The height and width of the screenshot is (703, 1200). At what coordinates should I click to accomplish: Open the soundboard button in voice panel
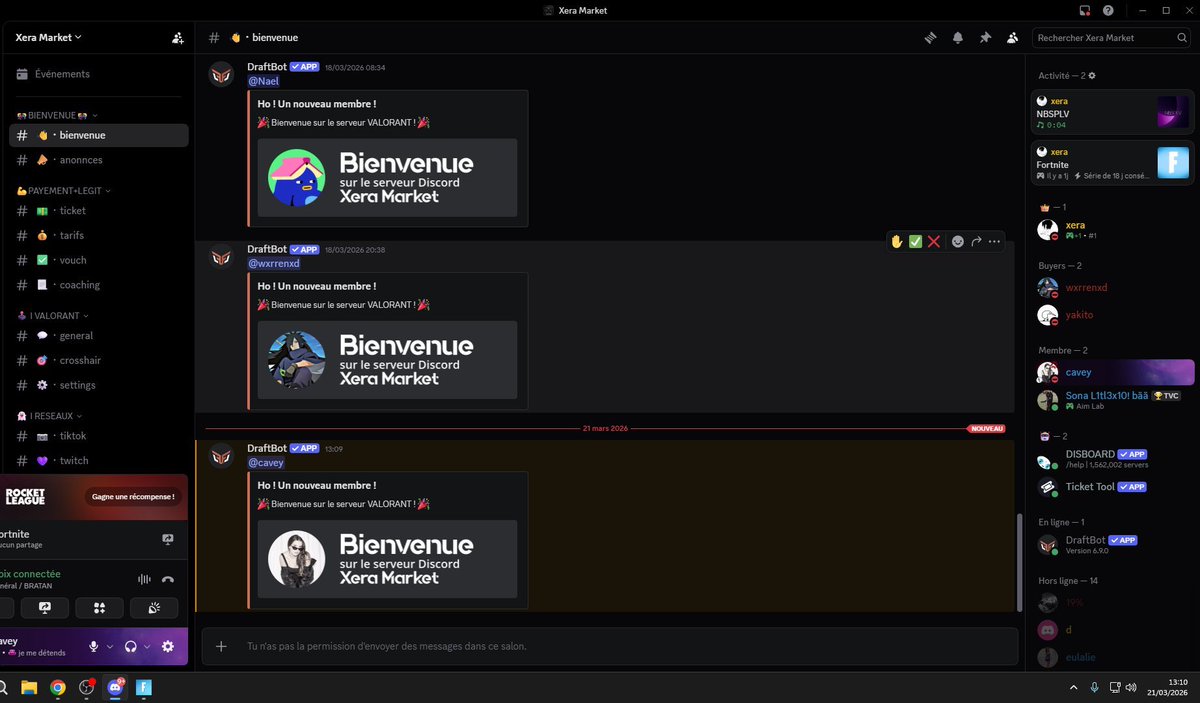(154, 607)
